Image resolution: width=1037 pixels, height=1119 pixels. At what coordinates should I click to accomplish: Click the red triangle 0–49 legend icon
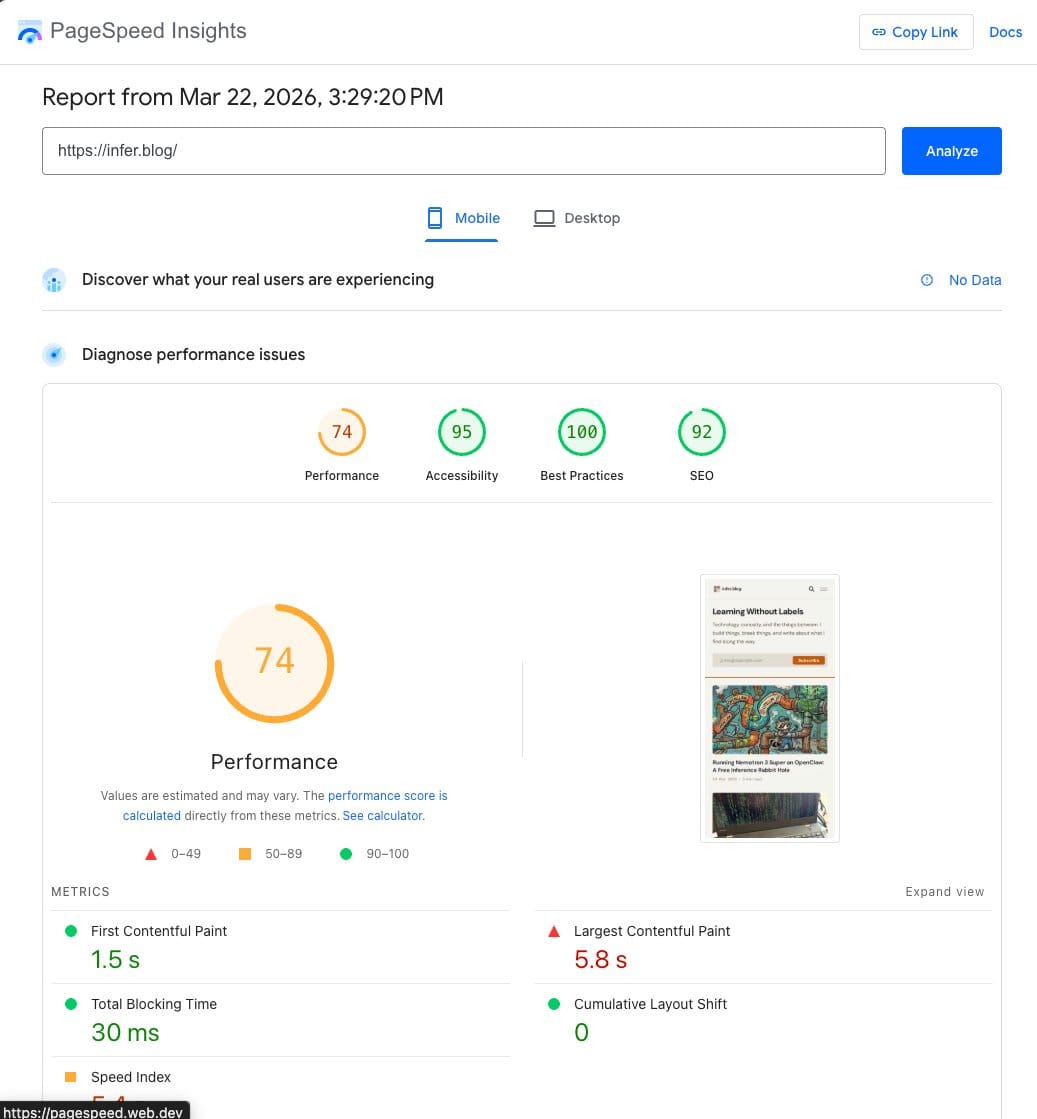[x=151, y=854]
